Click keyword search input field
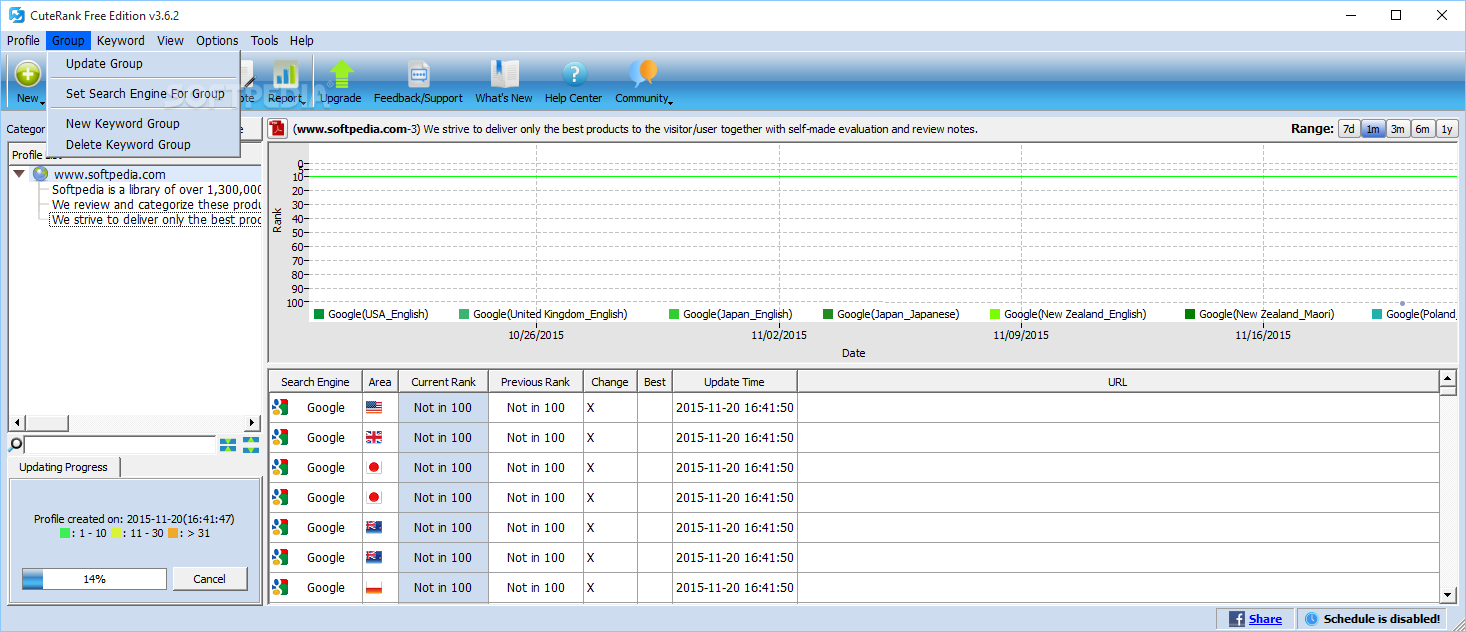This screenshot has width=1466, height=632. (120, 444)
